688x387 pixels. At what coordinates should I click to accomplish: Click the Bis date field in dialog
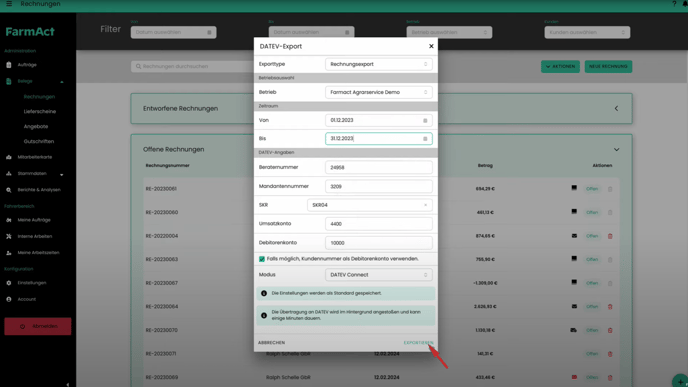379,139
